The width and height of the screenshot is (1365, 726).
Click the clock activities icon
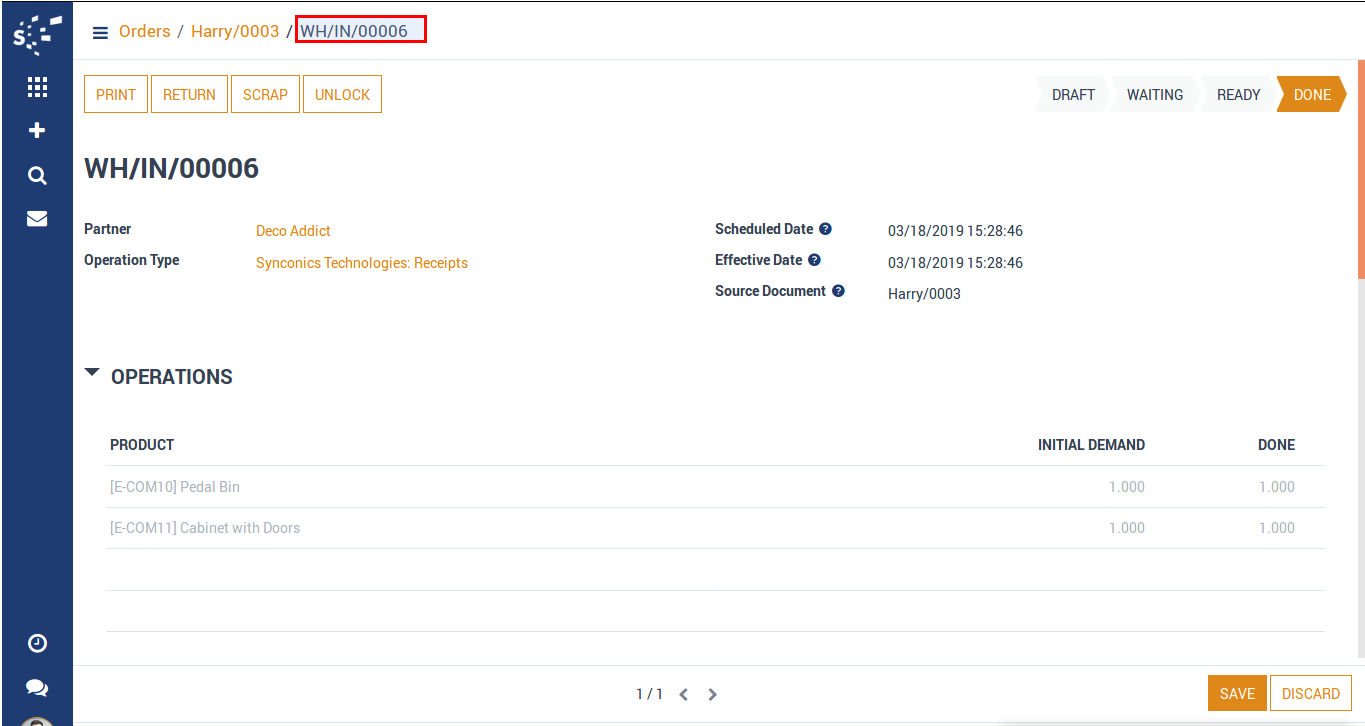(x=37, y=643)
